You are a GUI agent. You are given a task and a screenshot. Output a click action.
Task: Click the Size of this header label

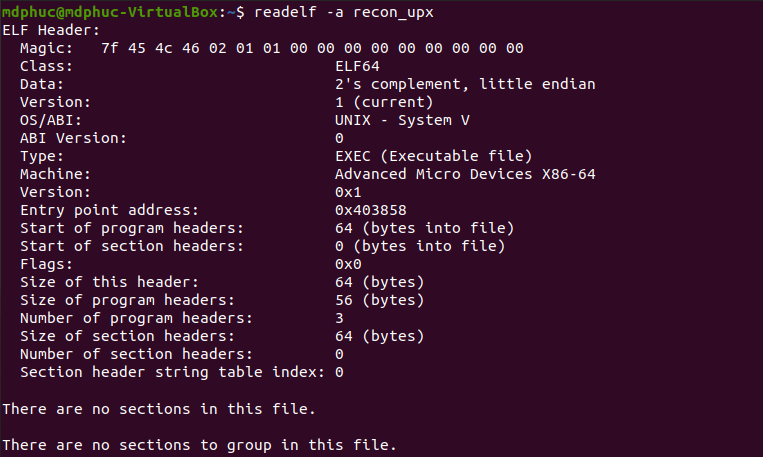[x=109, y=282]
